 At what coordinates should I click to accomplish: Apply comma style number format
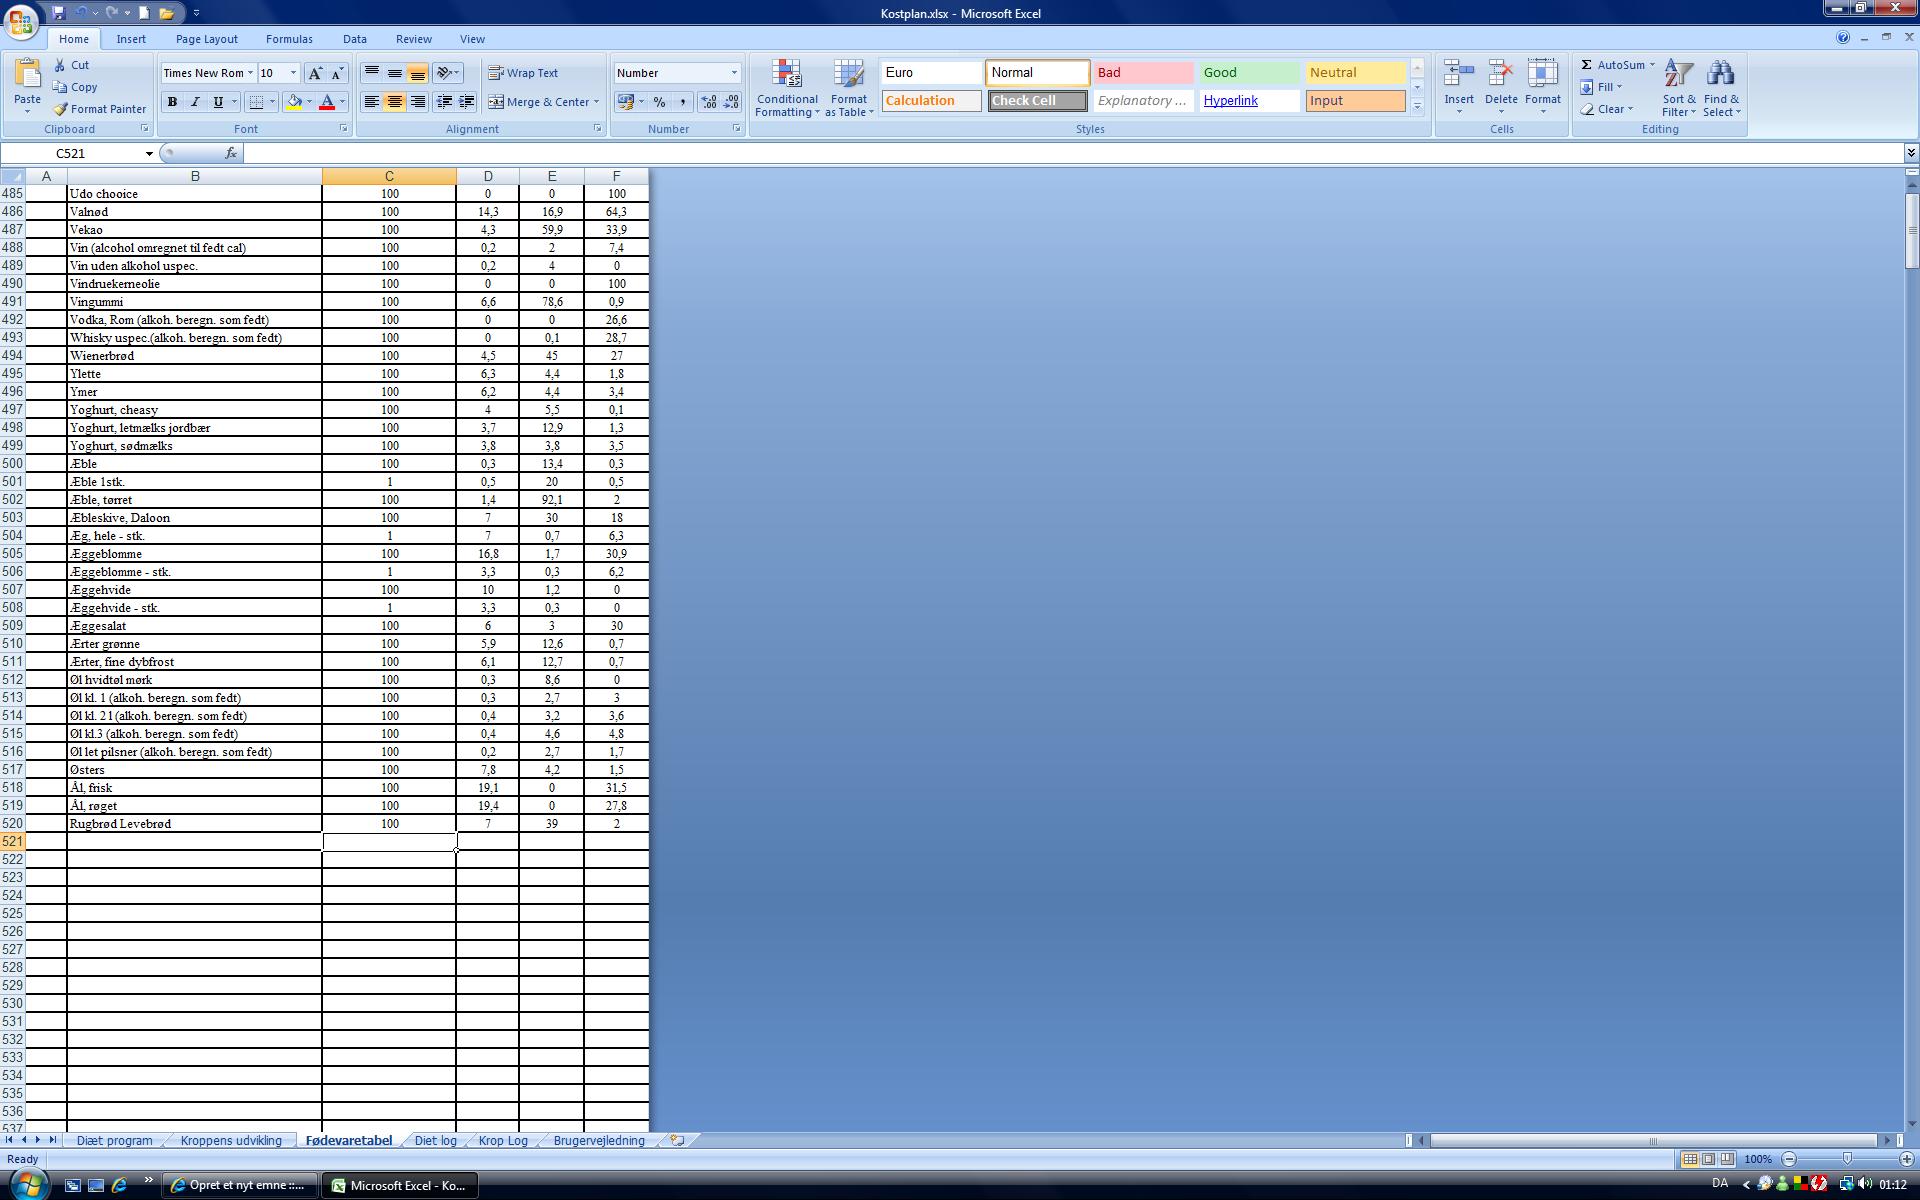(x=683, y=102)
